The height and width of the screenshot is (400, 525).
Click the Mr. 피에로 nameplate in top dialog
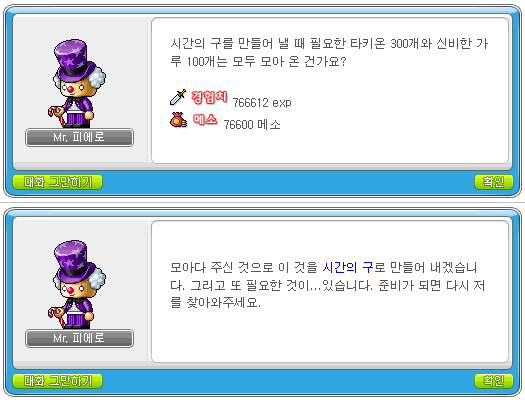(79, 137)
